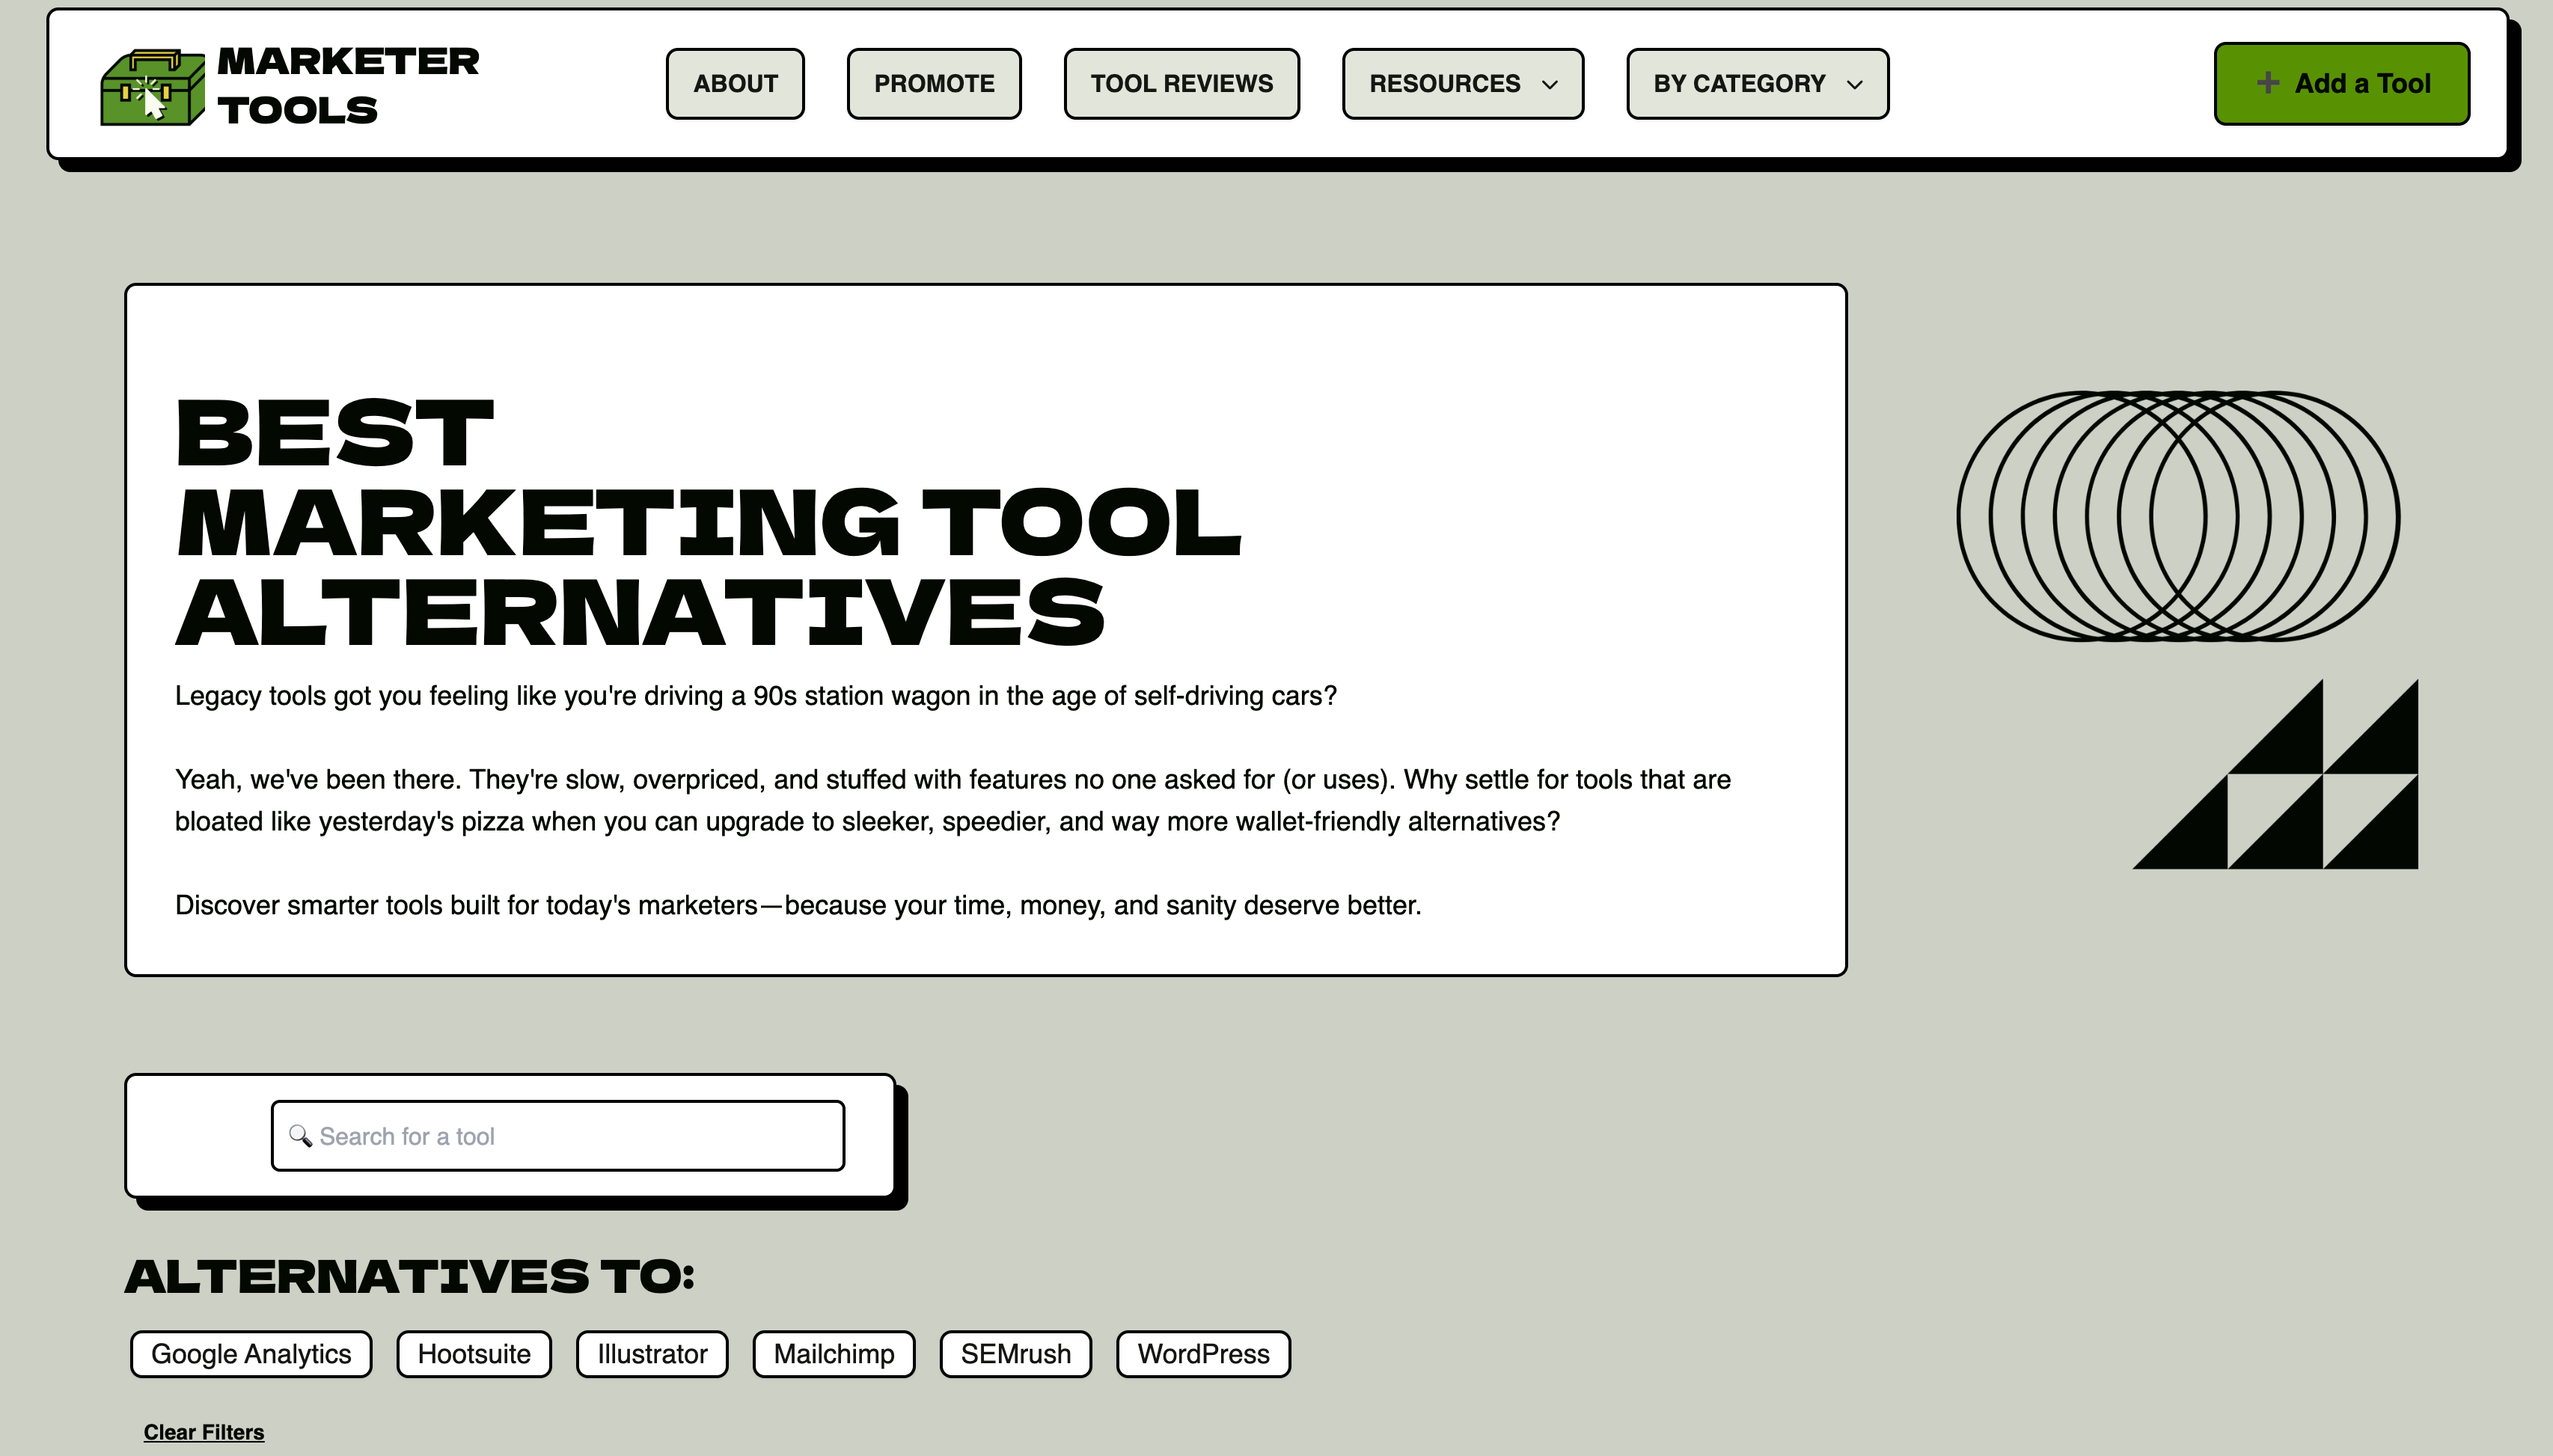This screenshot has height=1456, width=2553.
Task: Click the Search for a tool input field
Action: coord(557,1135)
